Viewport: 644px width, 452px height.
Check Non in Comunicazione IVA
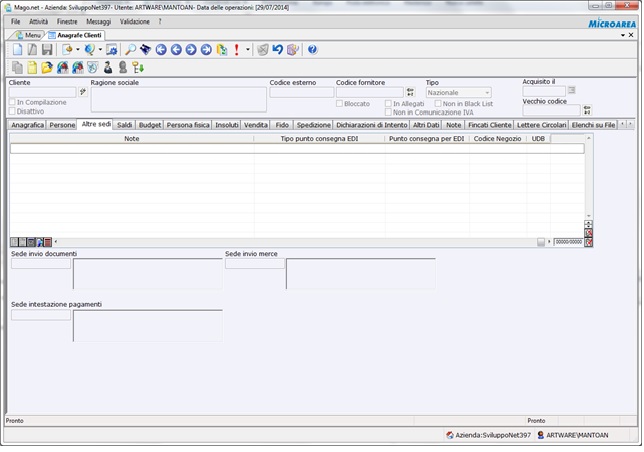pyautogui.click(x=389, y=113)
